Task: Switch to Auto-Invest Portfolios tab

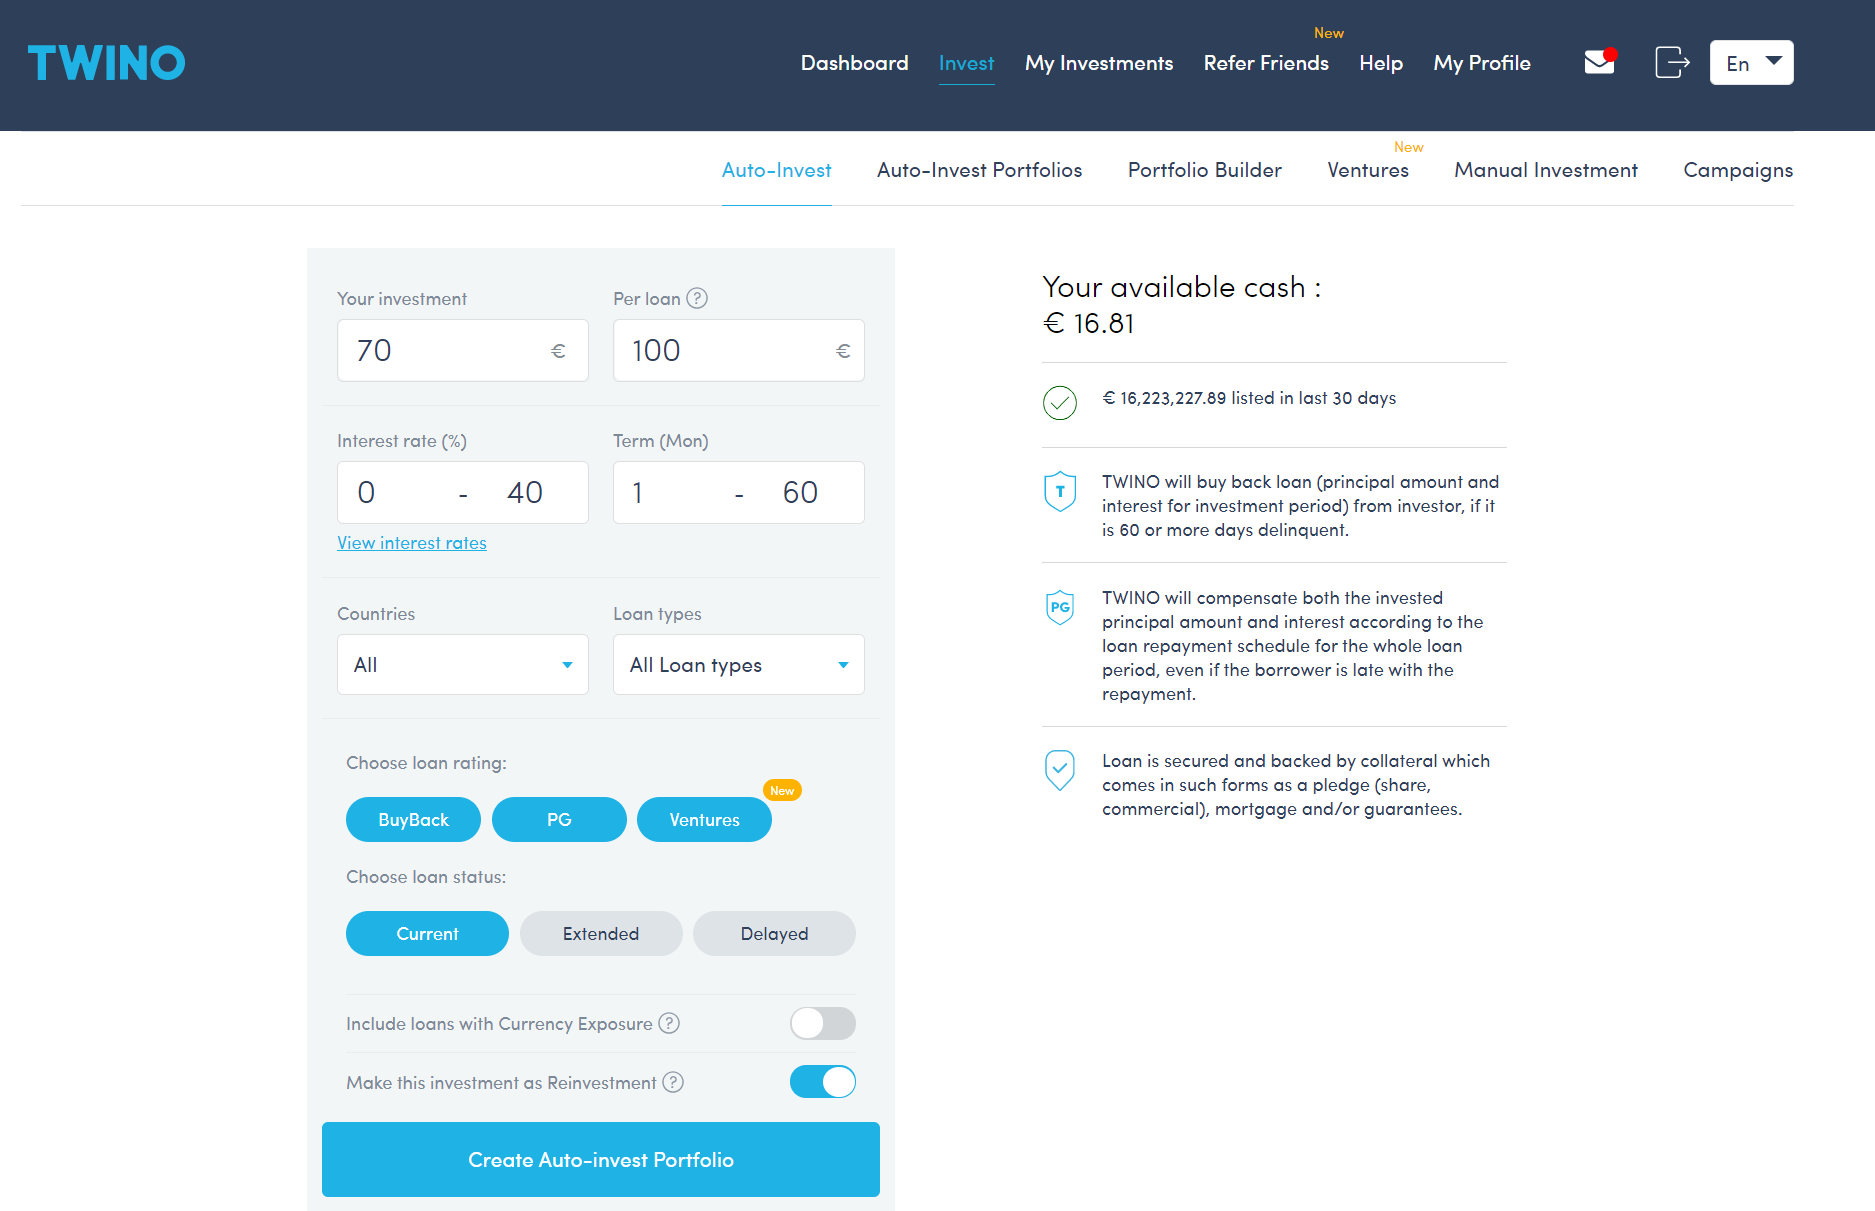Action: pos(979,170)
